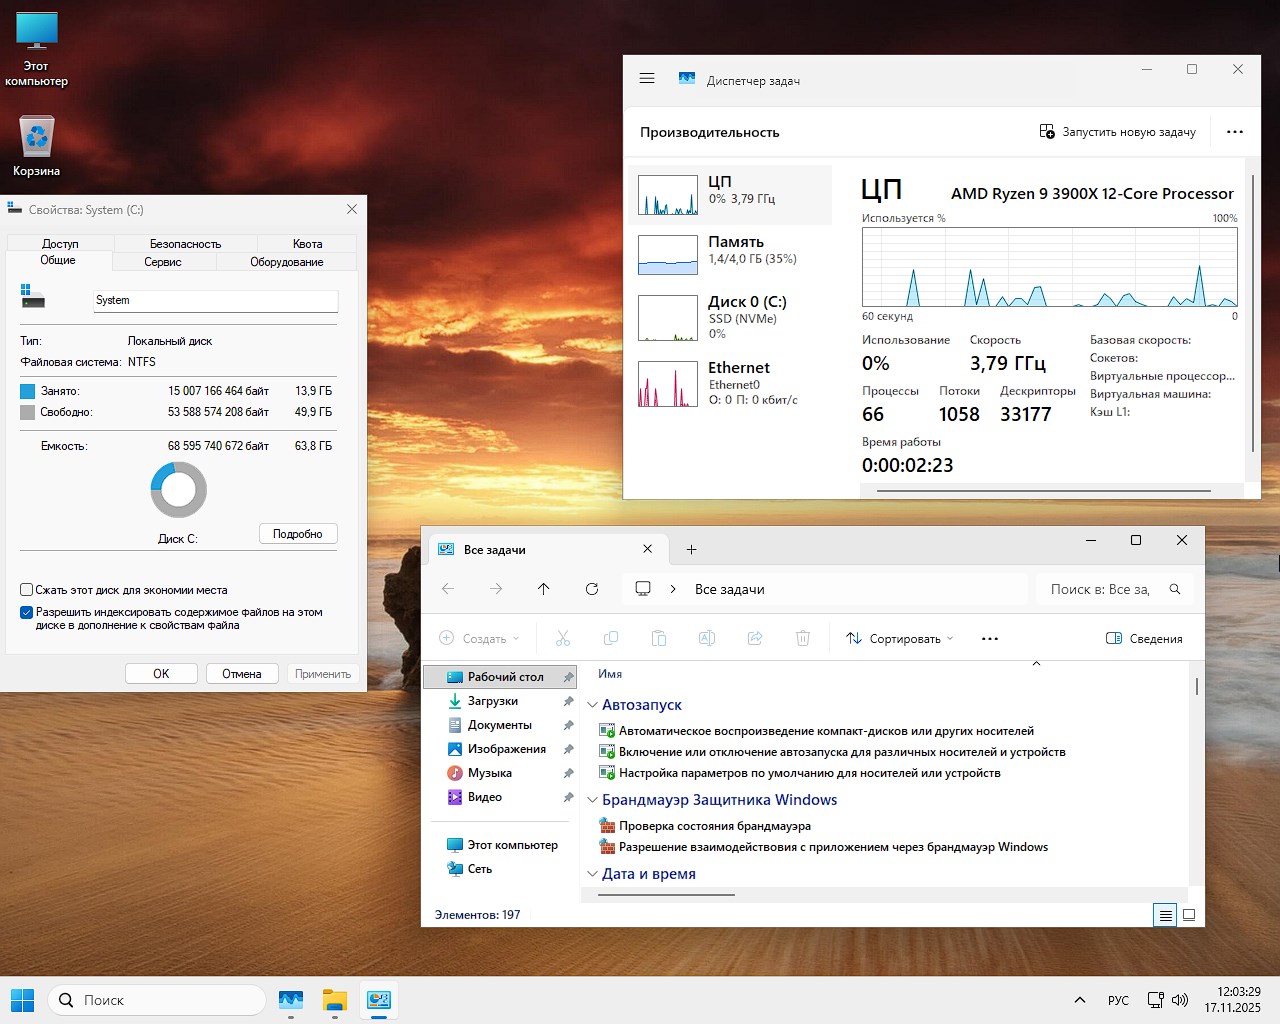Click Запустить новую задачу button
The image size is (1280, 1024).
(1117, 132)
